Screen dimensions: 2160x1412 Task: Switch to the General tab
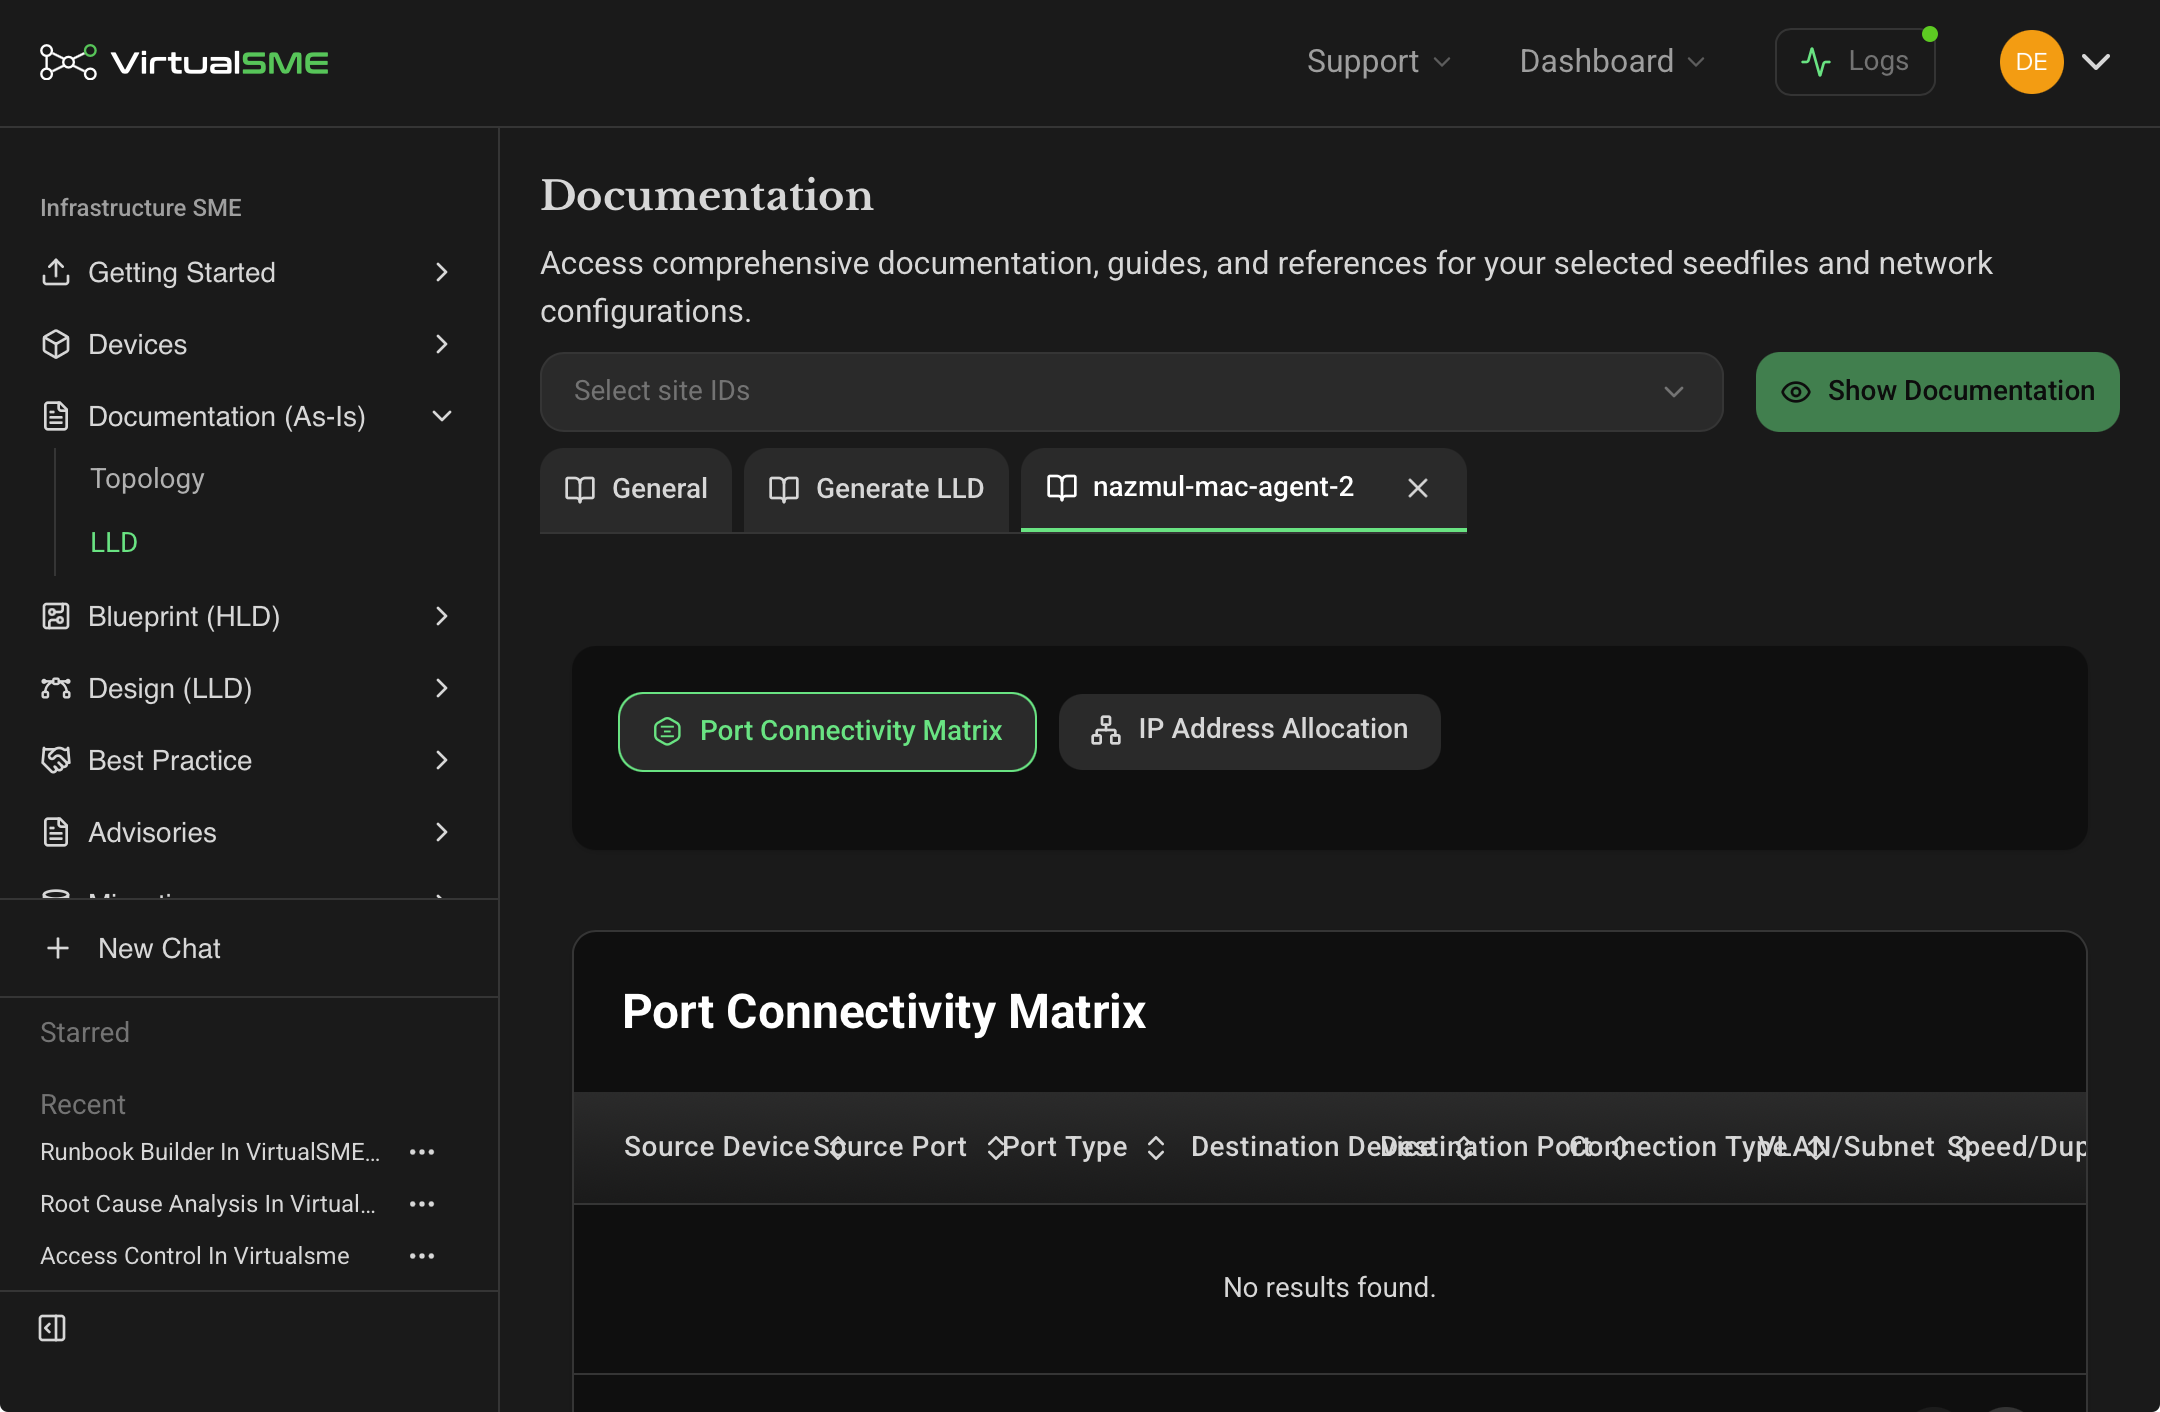636,489
